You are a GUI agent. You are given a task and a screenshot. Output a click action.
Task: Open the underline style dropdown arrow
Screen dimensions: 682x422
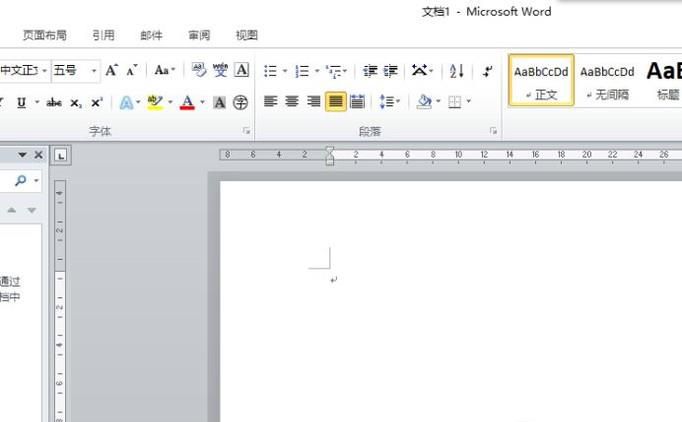[x=37, y=103]
